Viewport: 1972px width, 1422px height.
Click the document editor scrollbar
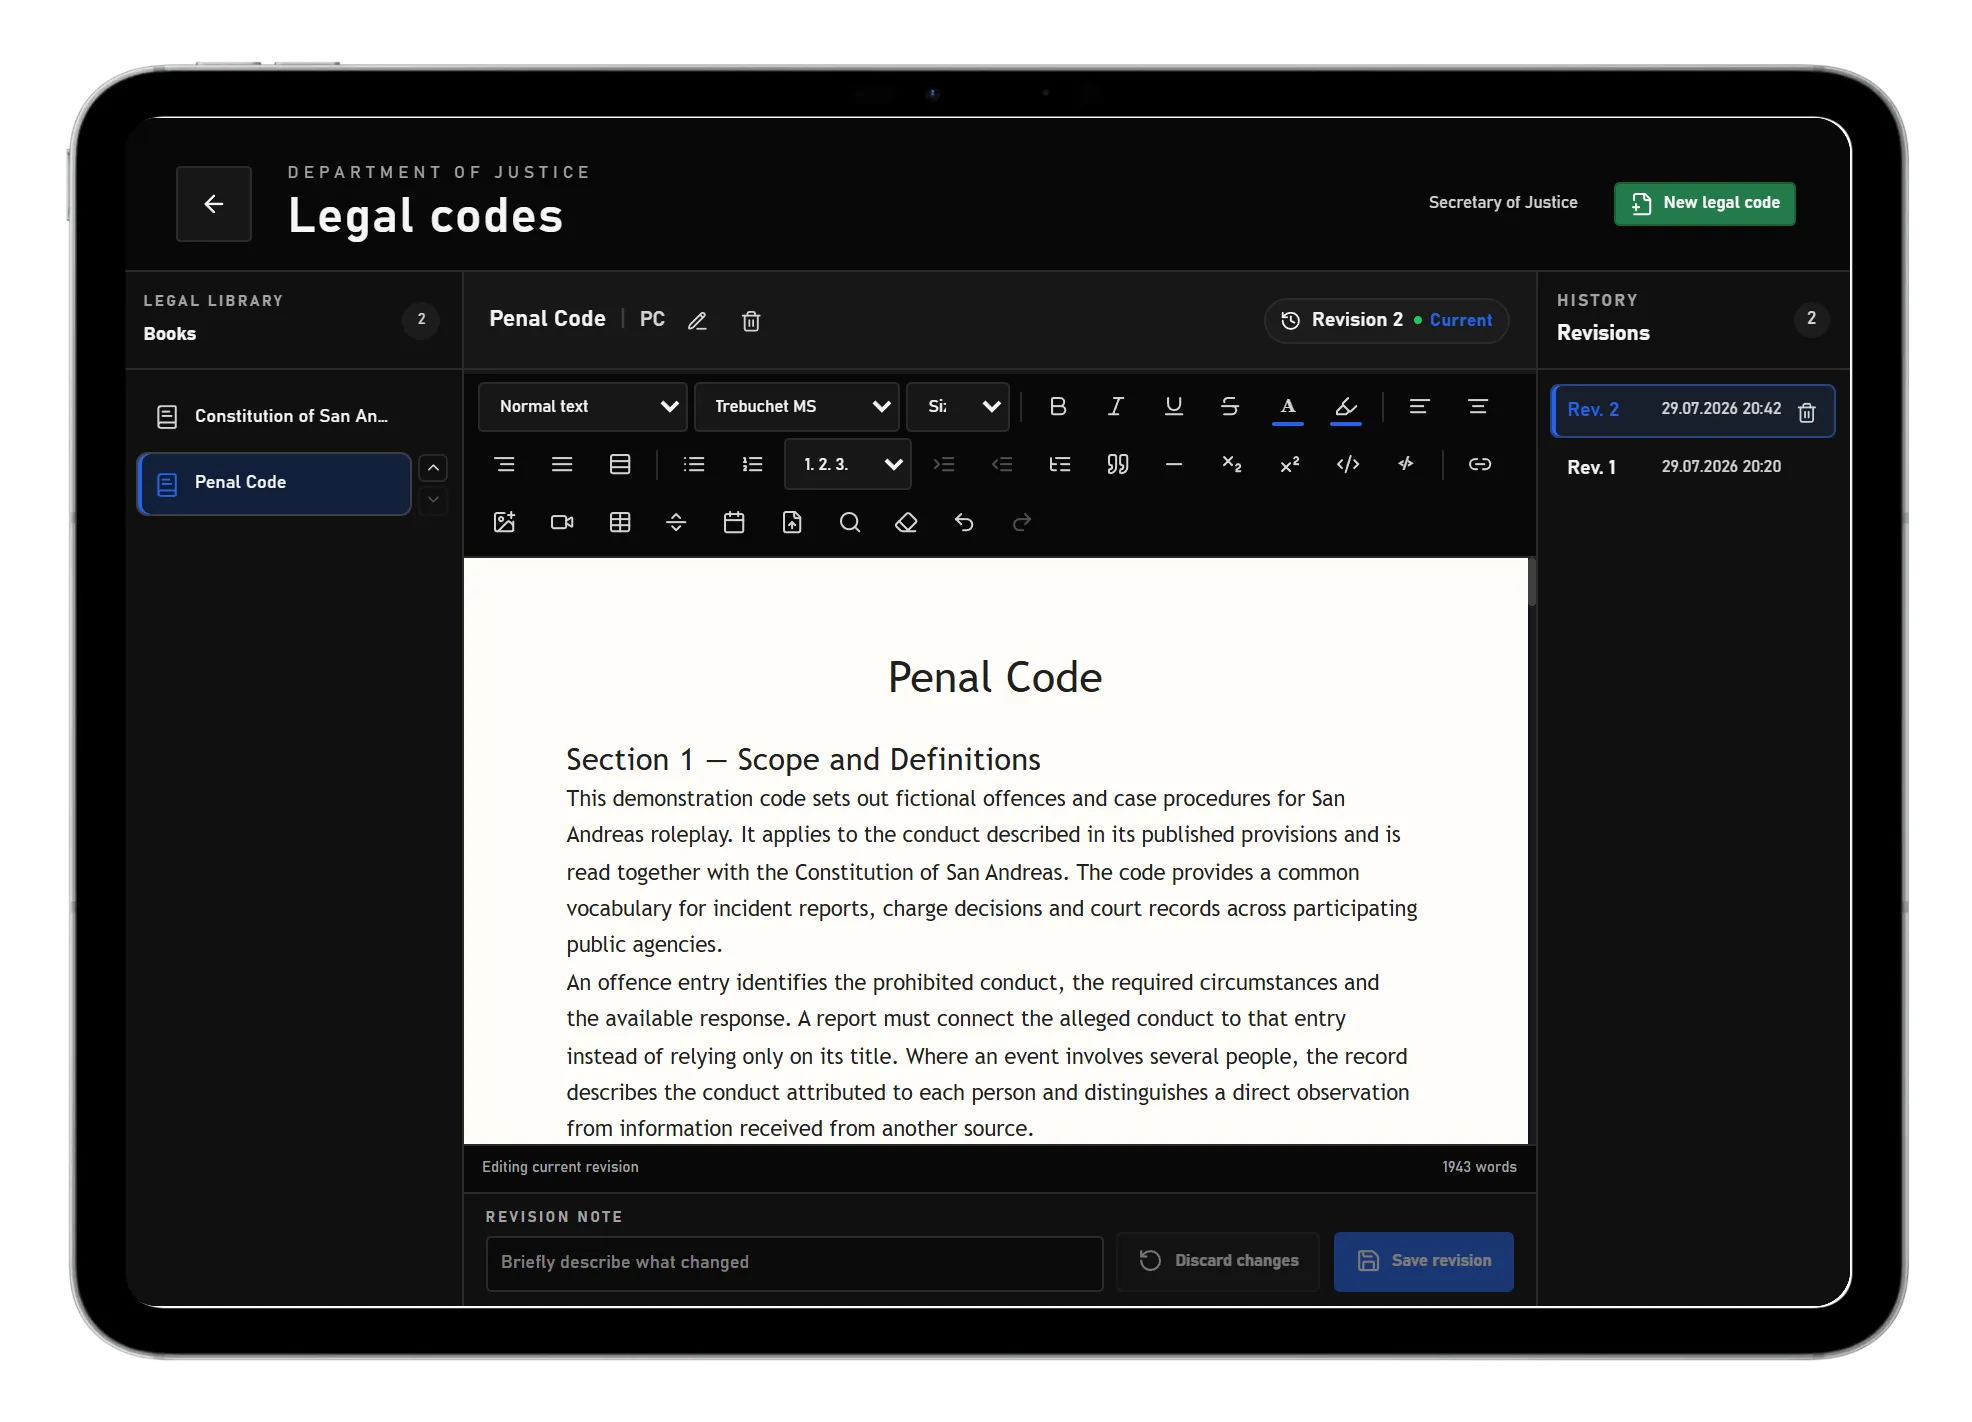coord(1532,582)
